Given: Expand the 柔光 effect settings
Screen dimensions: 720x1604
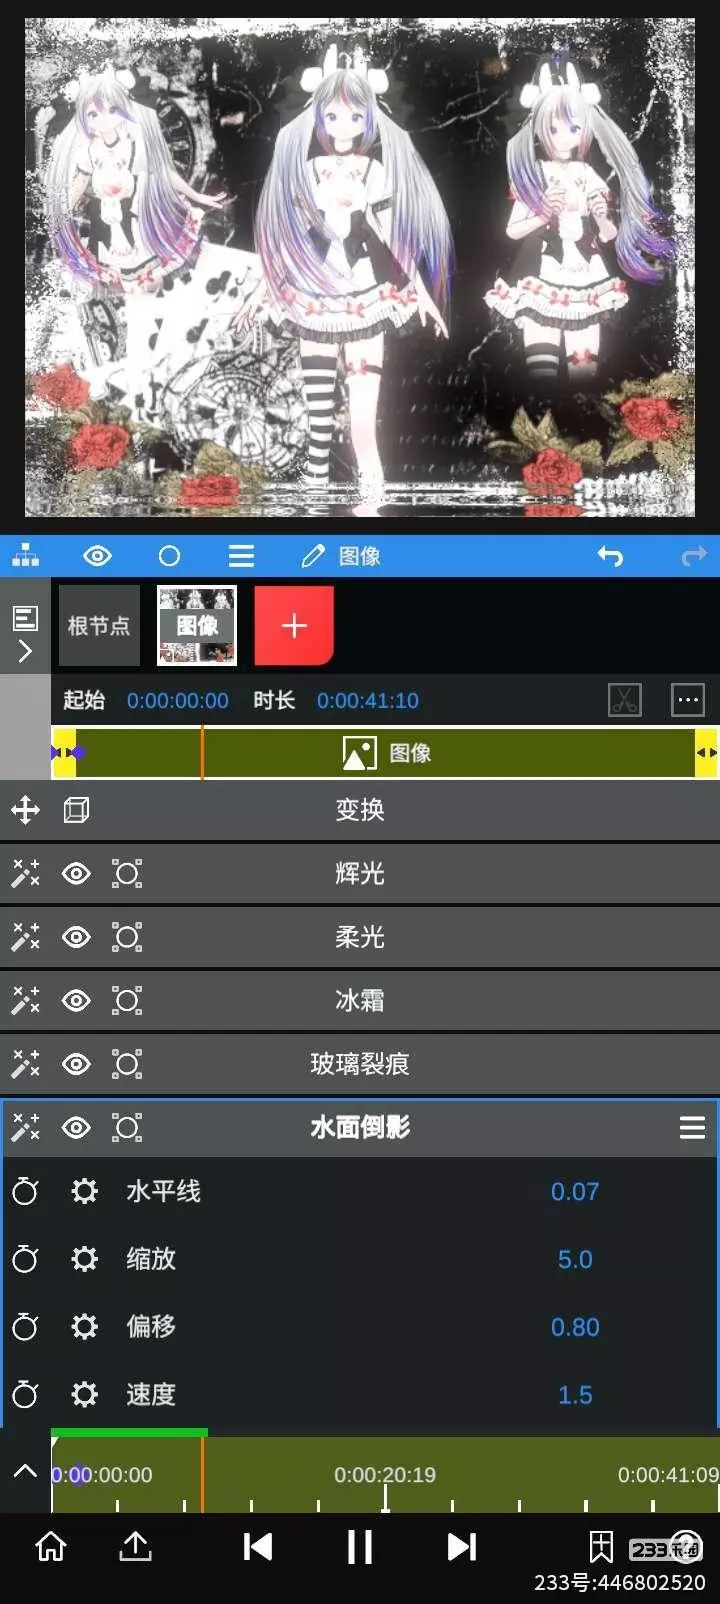Looking at the screenshot, I should (360, 937).
